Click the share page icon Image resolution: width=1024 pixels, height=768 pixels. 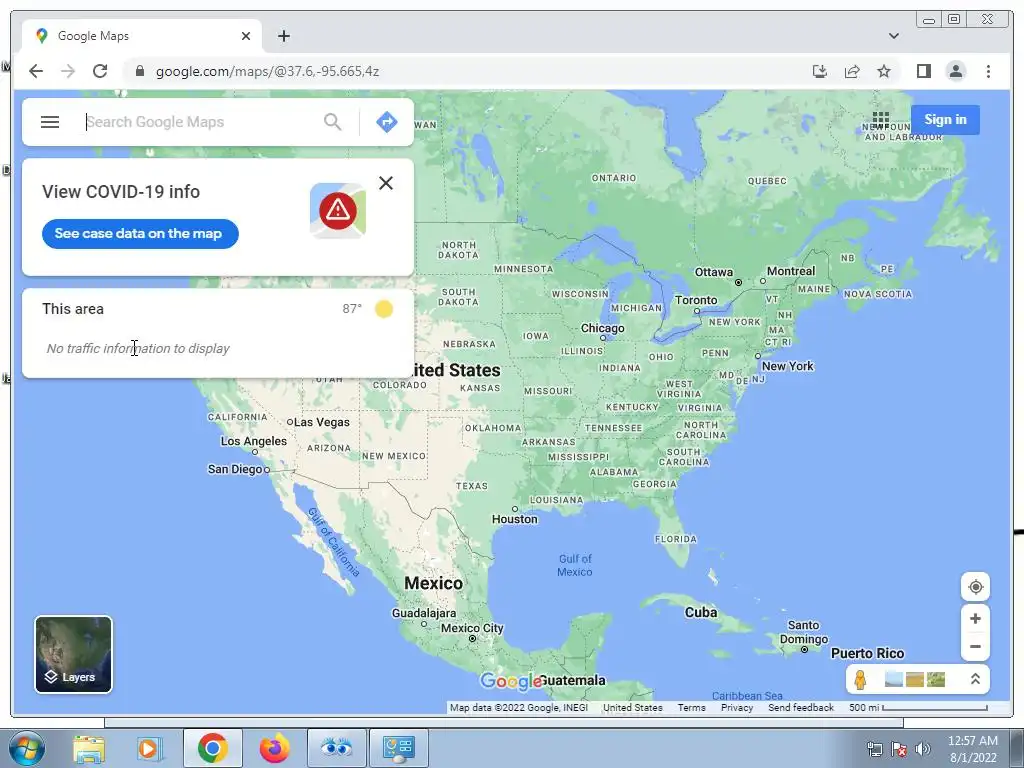tap(852, 71)
